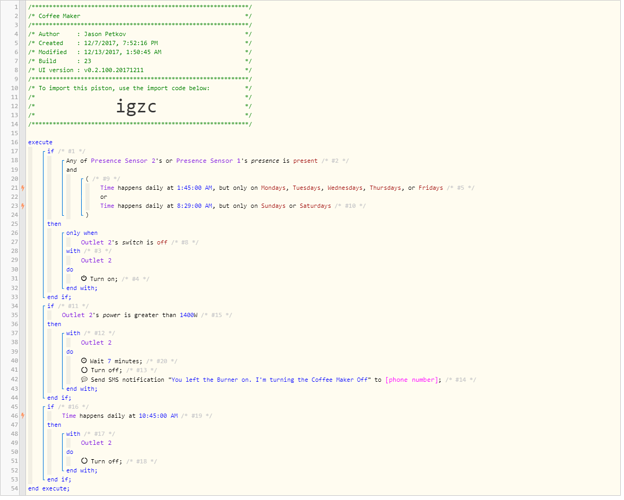Viewport: 624px width, 500px height.
Task: Click the time value '10:45:00 AM'
Action: pos(158,416)
